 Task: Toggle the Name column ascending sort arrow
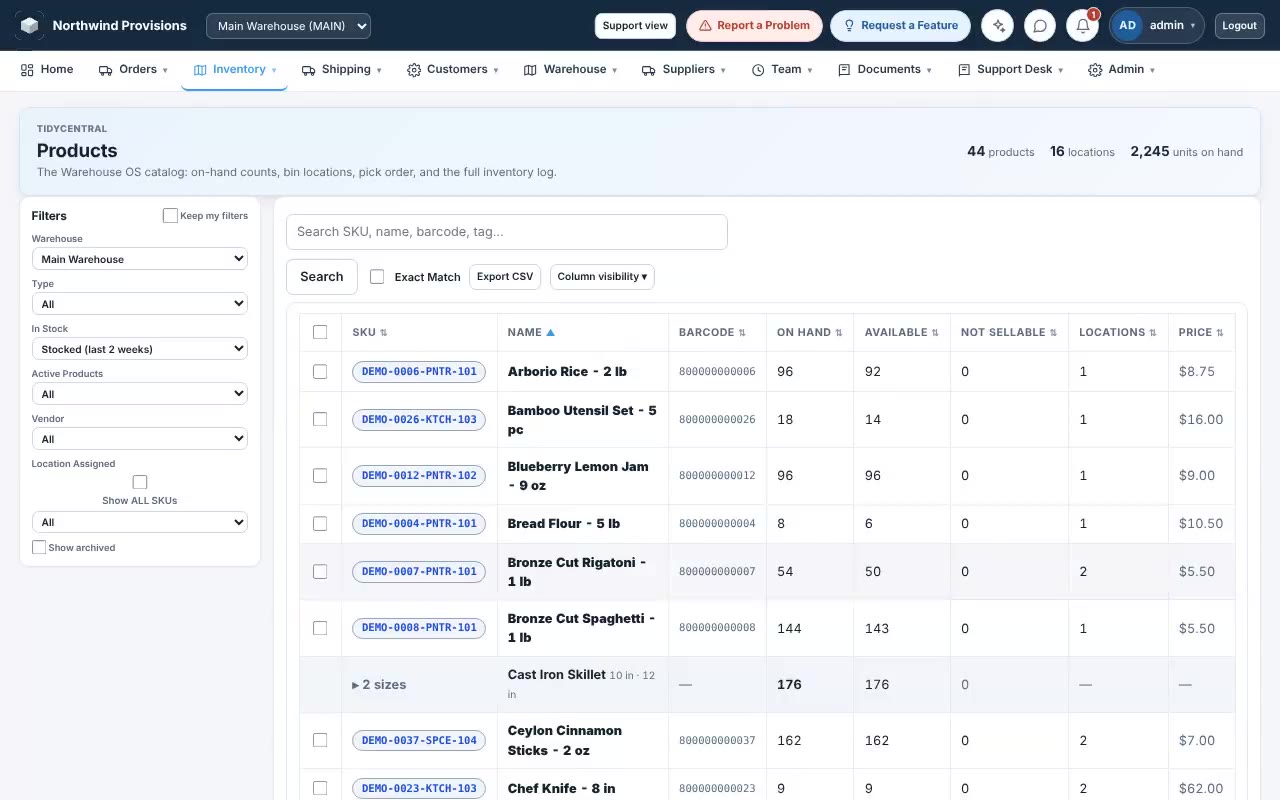[550, 332]
